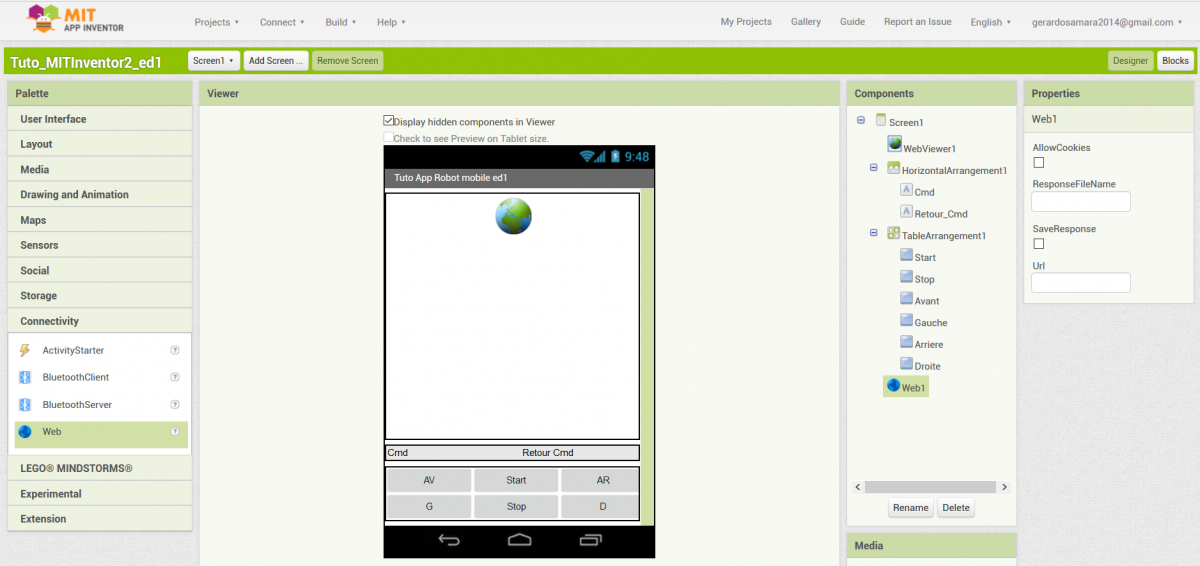Collapse the TableArrangement1 tree node
This screenshot has width=1200, height=566.
coord(874,233)
